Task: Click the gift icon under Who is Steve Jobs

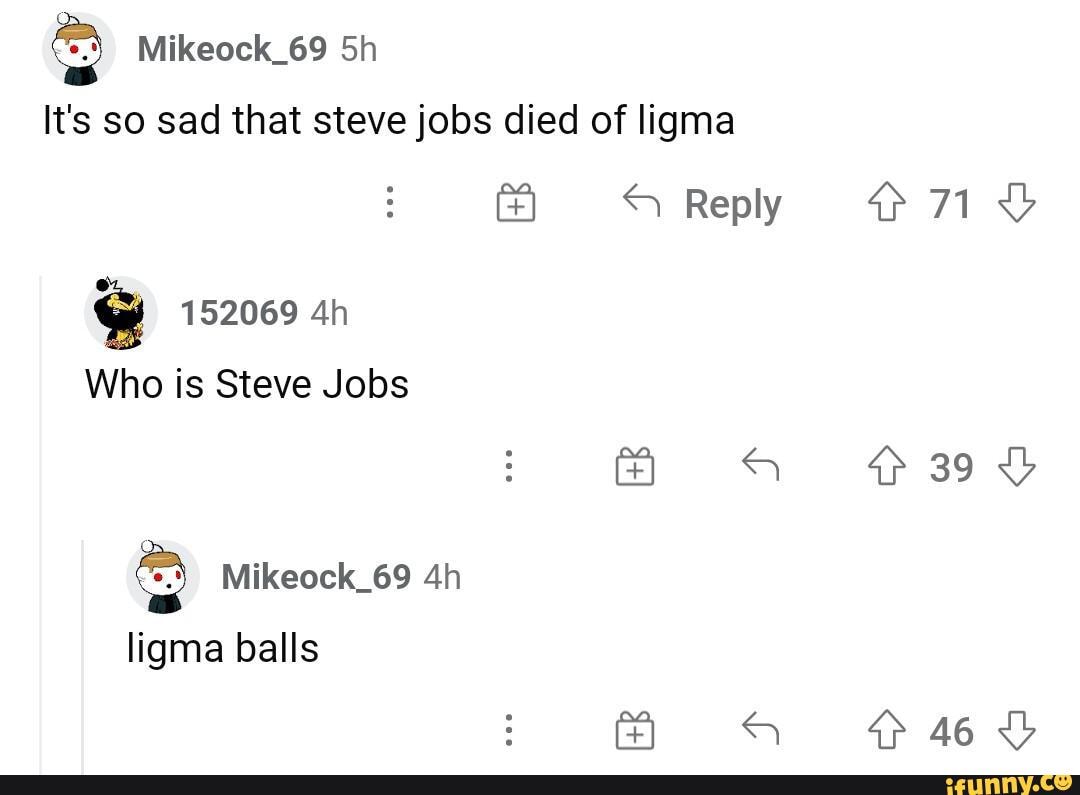Action: pyautogui.click(x=634, y=467)
